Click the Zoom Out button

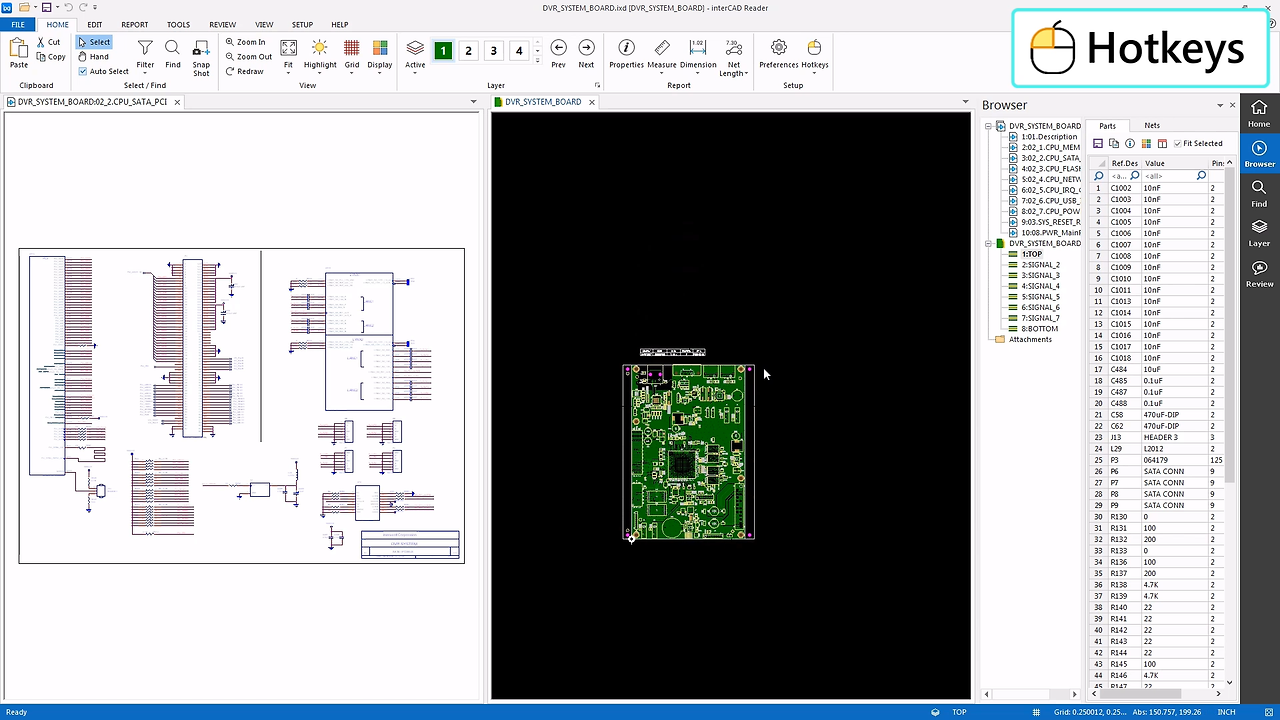[x=249, y=57]
